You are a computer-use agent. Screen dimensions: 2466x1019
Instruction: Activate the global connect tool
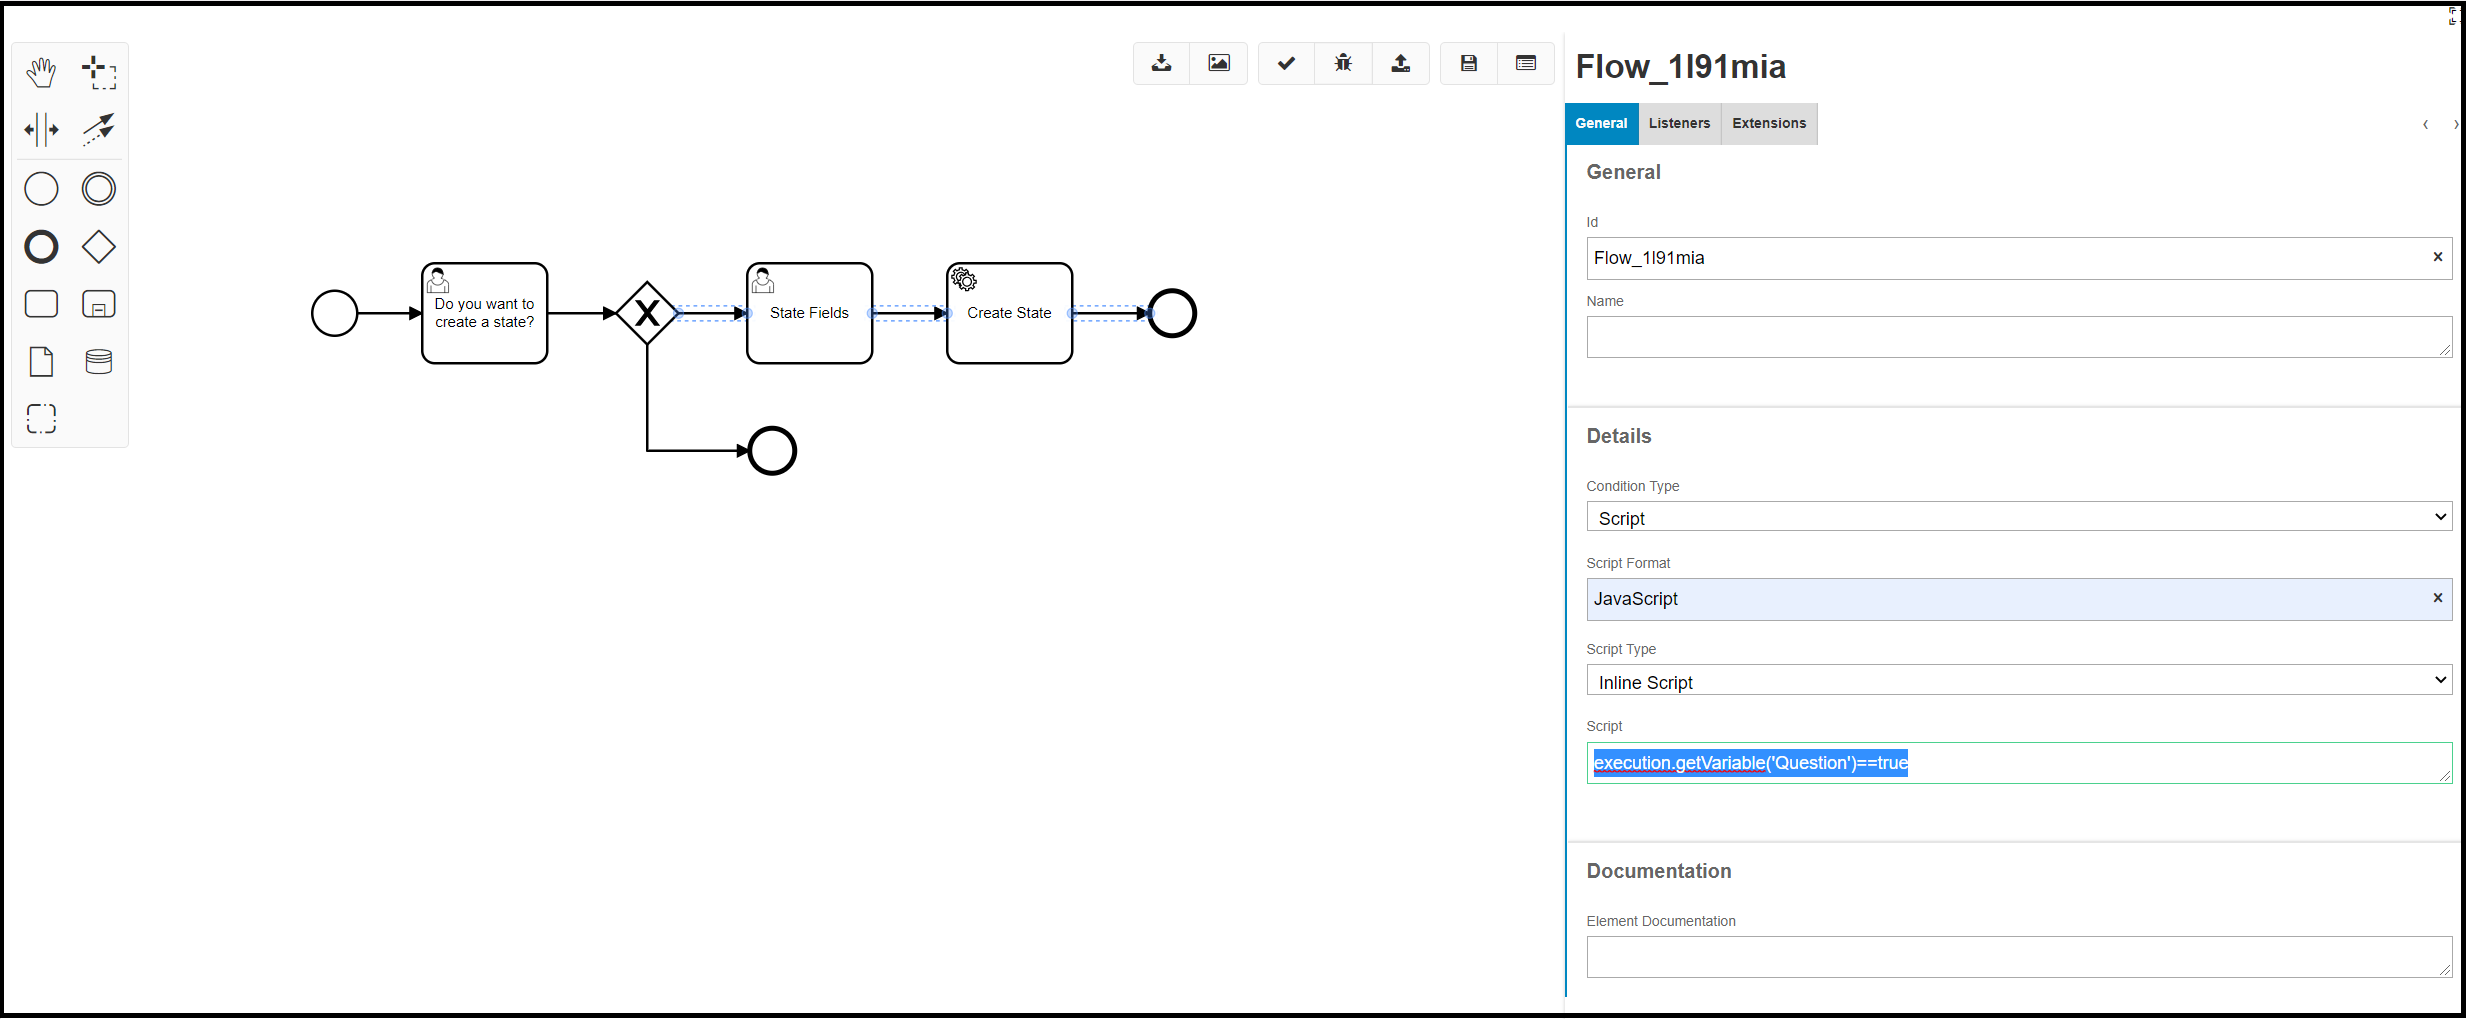98,130
